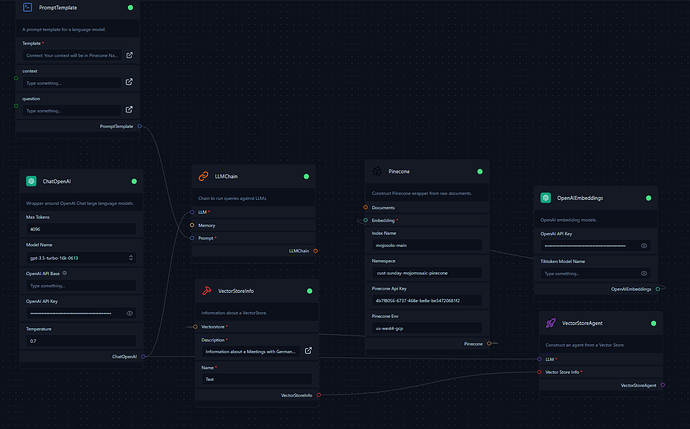The width and height of the screenshot is (690, 429).
Task: Click VectorStoreInfo Name field
Action: [x=257, y=379]
